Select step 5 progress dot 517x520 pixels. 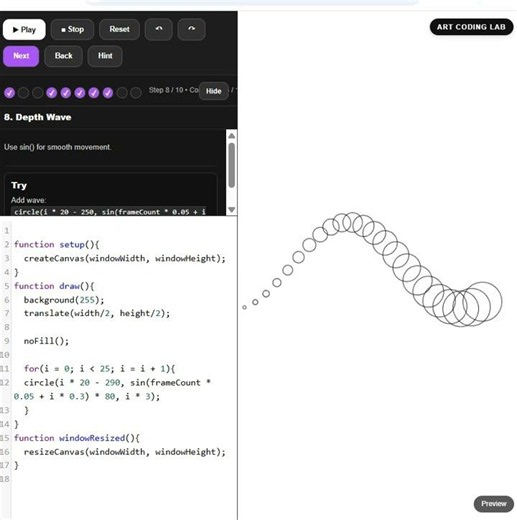tap(66, 93)
